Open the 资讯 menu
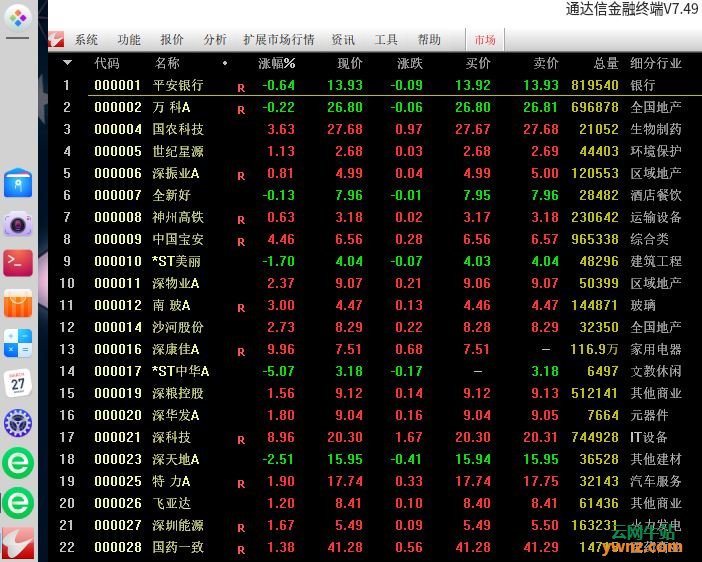The width and height of the screenshot is (702, 562). click(343, 40)
